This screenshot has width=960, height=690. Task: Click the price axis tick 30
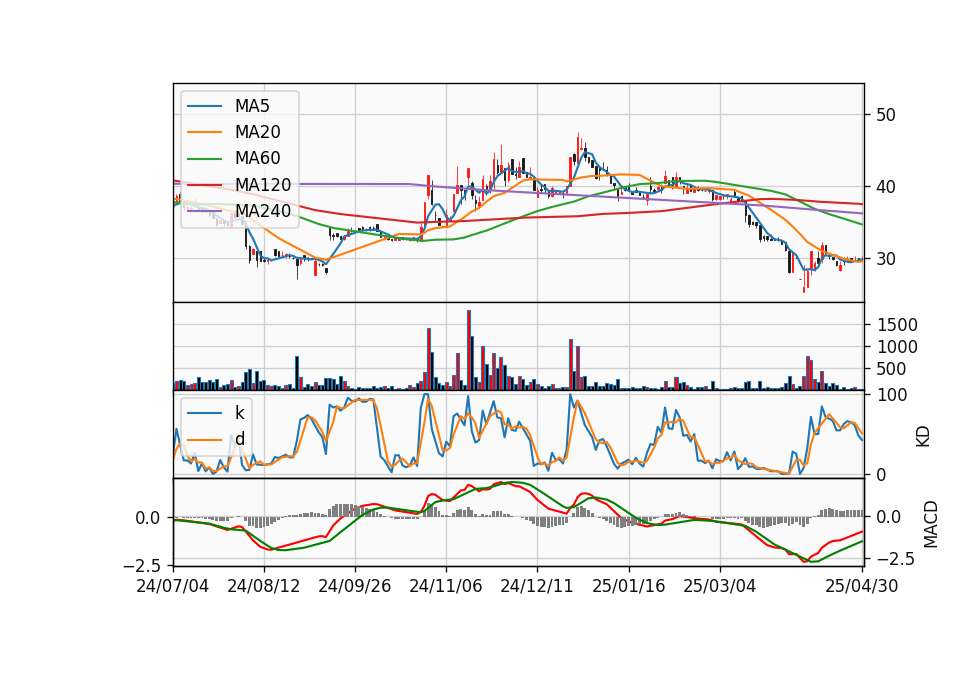click(x=885, y=259)
